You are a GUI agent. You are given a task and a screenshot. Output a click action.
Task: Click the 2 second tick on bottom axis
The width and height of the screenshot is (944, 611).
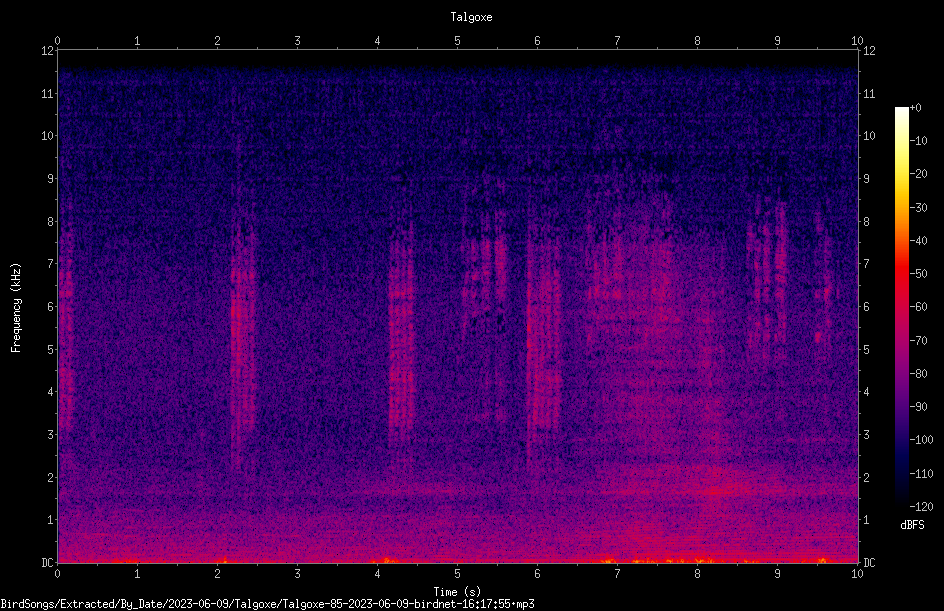[x=217, y=574]
